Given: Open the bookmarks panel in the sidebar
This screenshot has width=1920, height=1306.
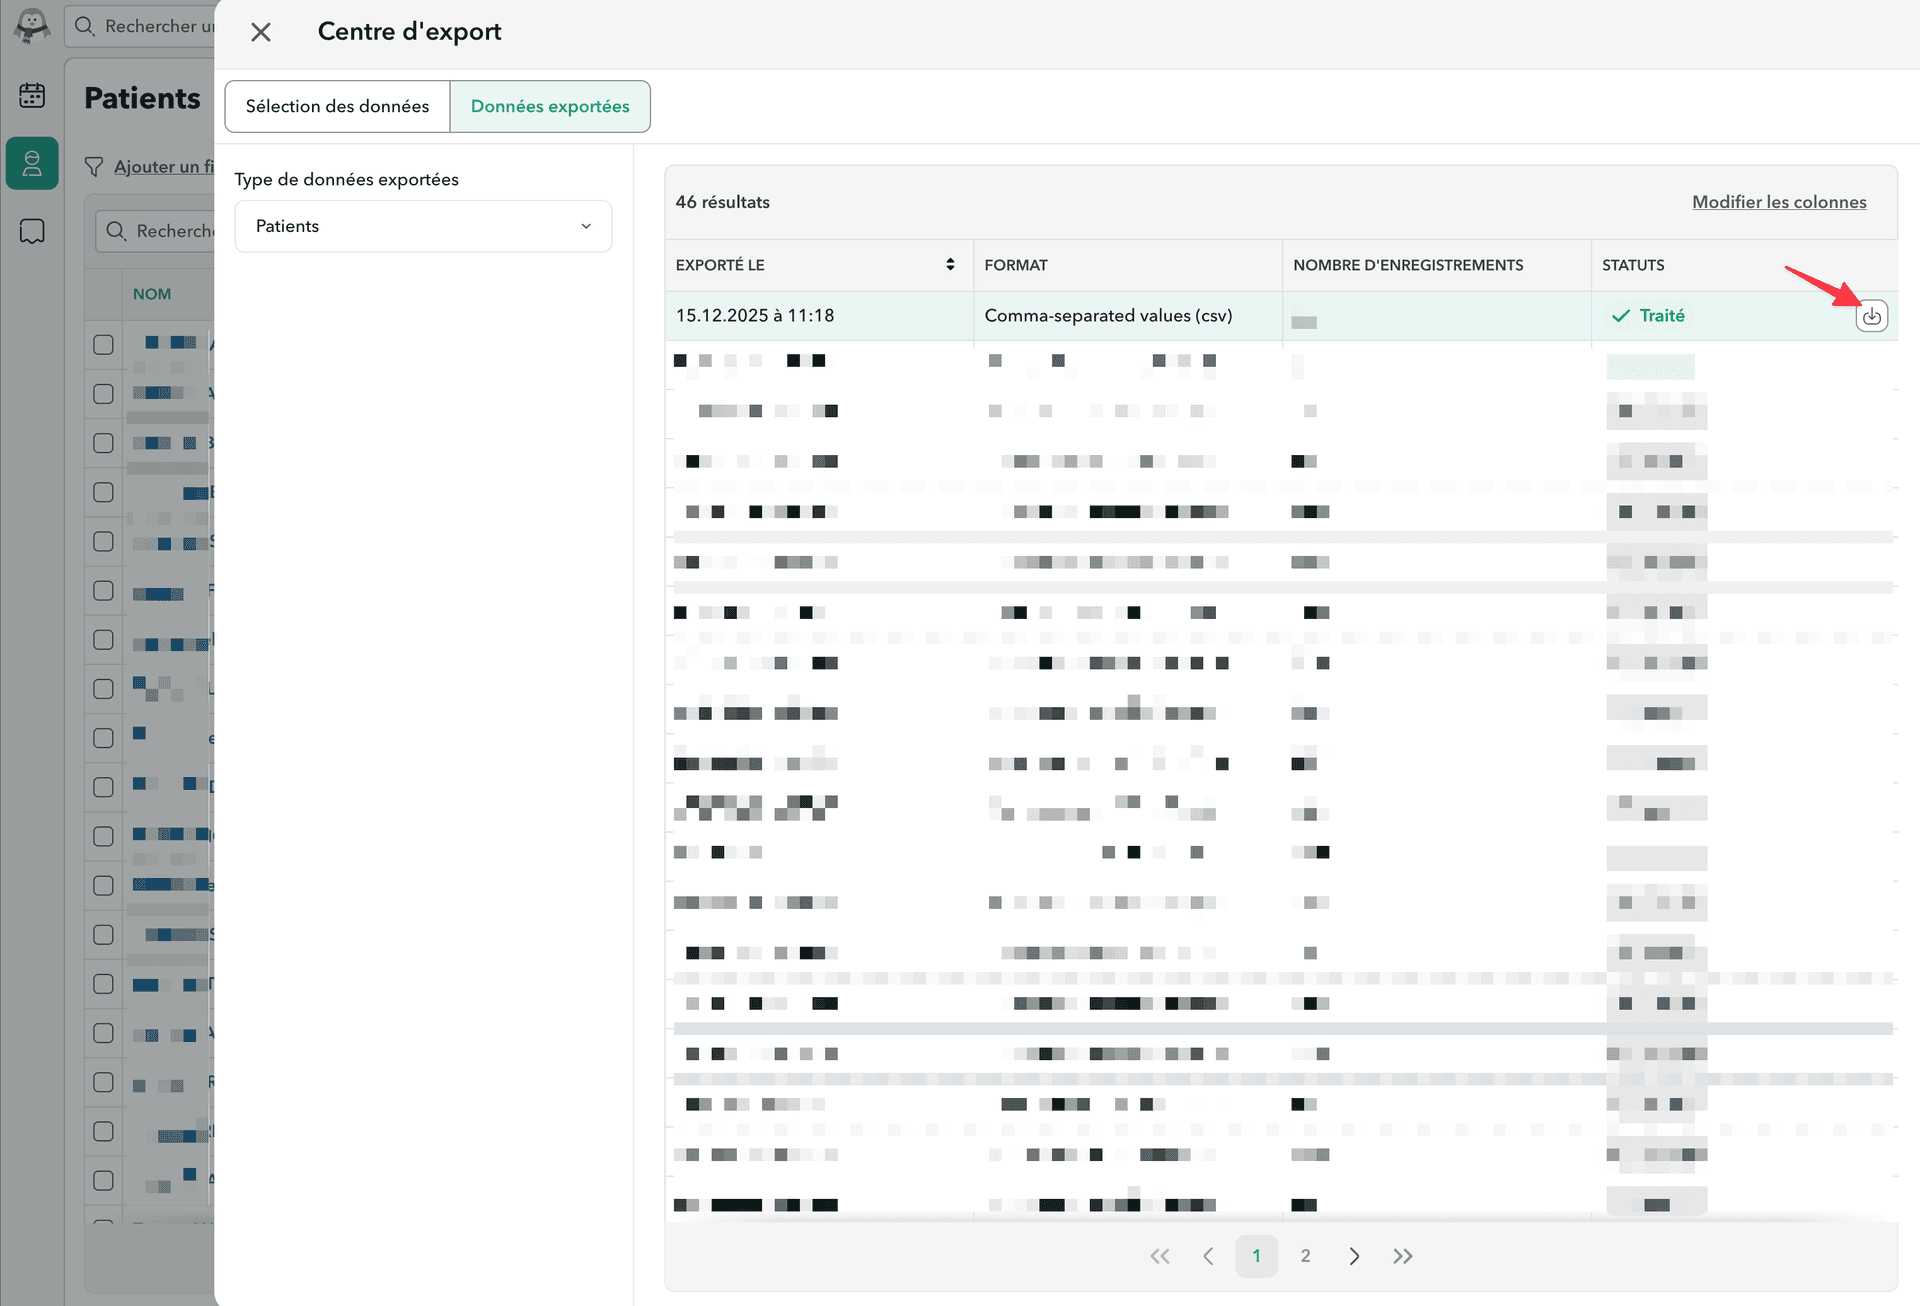Looking at the screenshot, I should 32,231.
